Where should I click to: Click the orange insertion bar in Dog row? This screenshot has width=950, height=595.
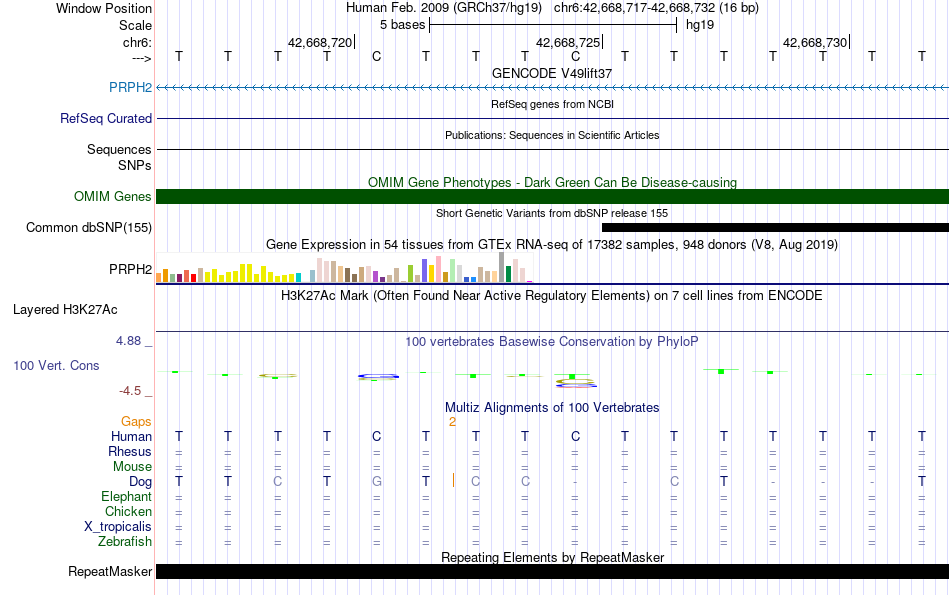[x=453, y=480]
